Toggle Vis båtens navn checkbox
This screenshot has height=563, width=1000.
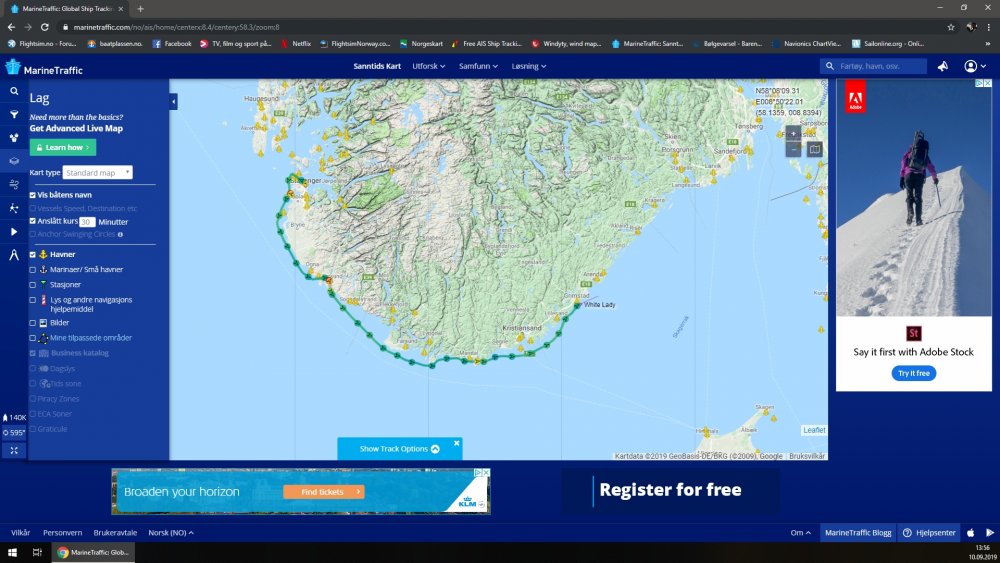point(33,195)
